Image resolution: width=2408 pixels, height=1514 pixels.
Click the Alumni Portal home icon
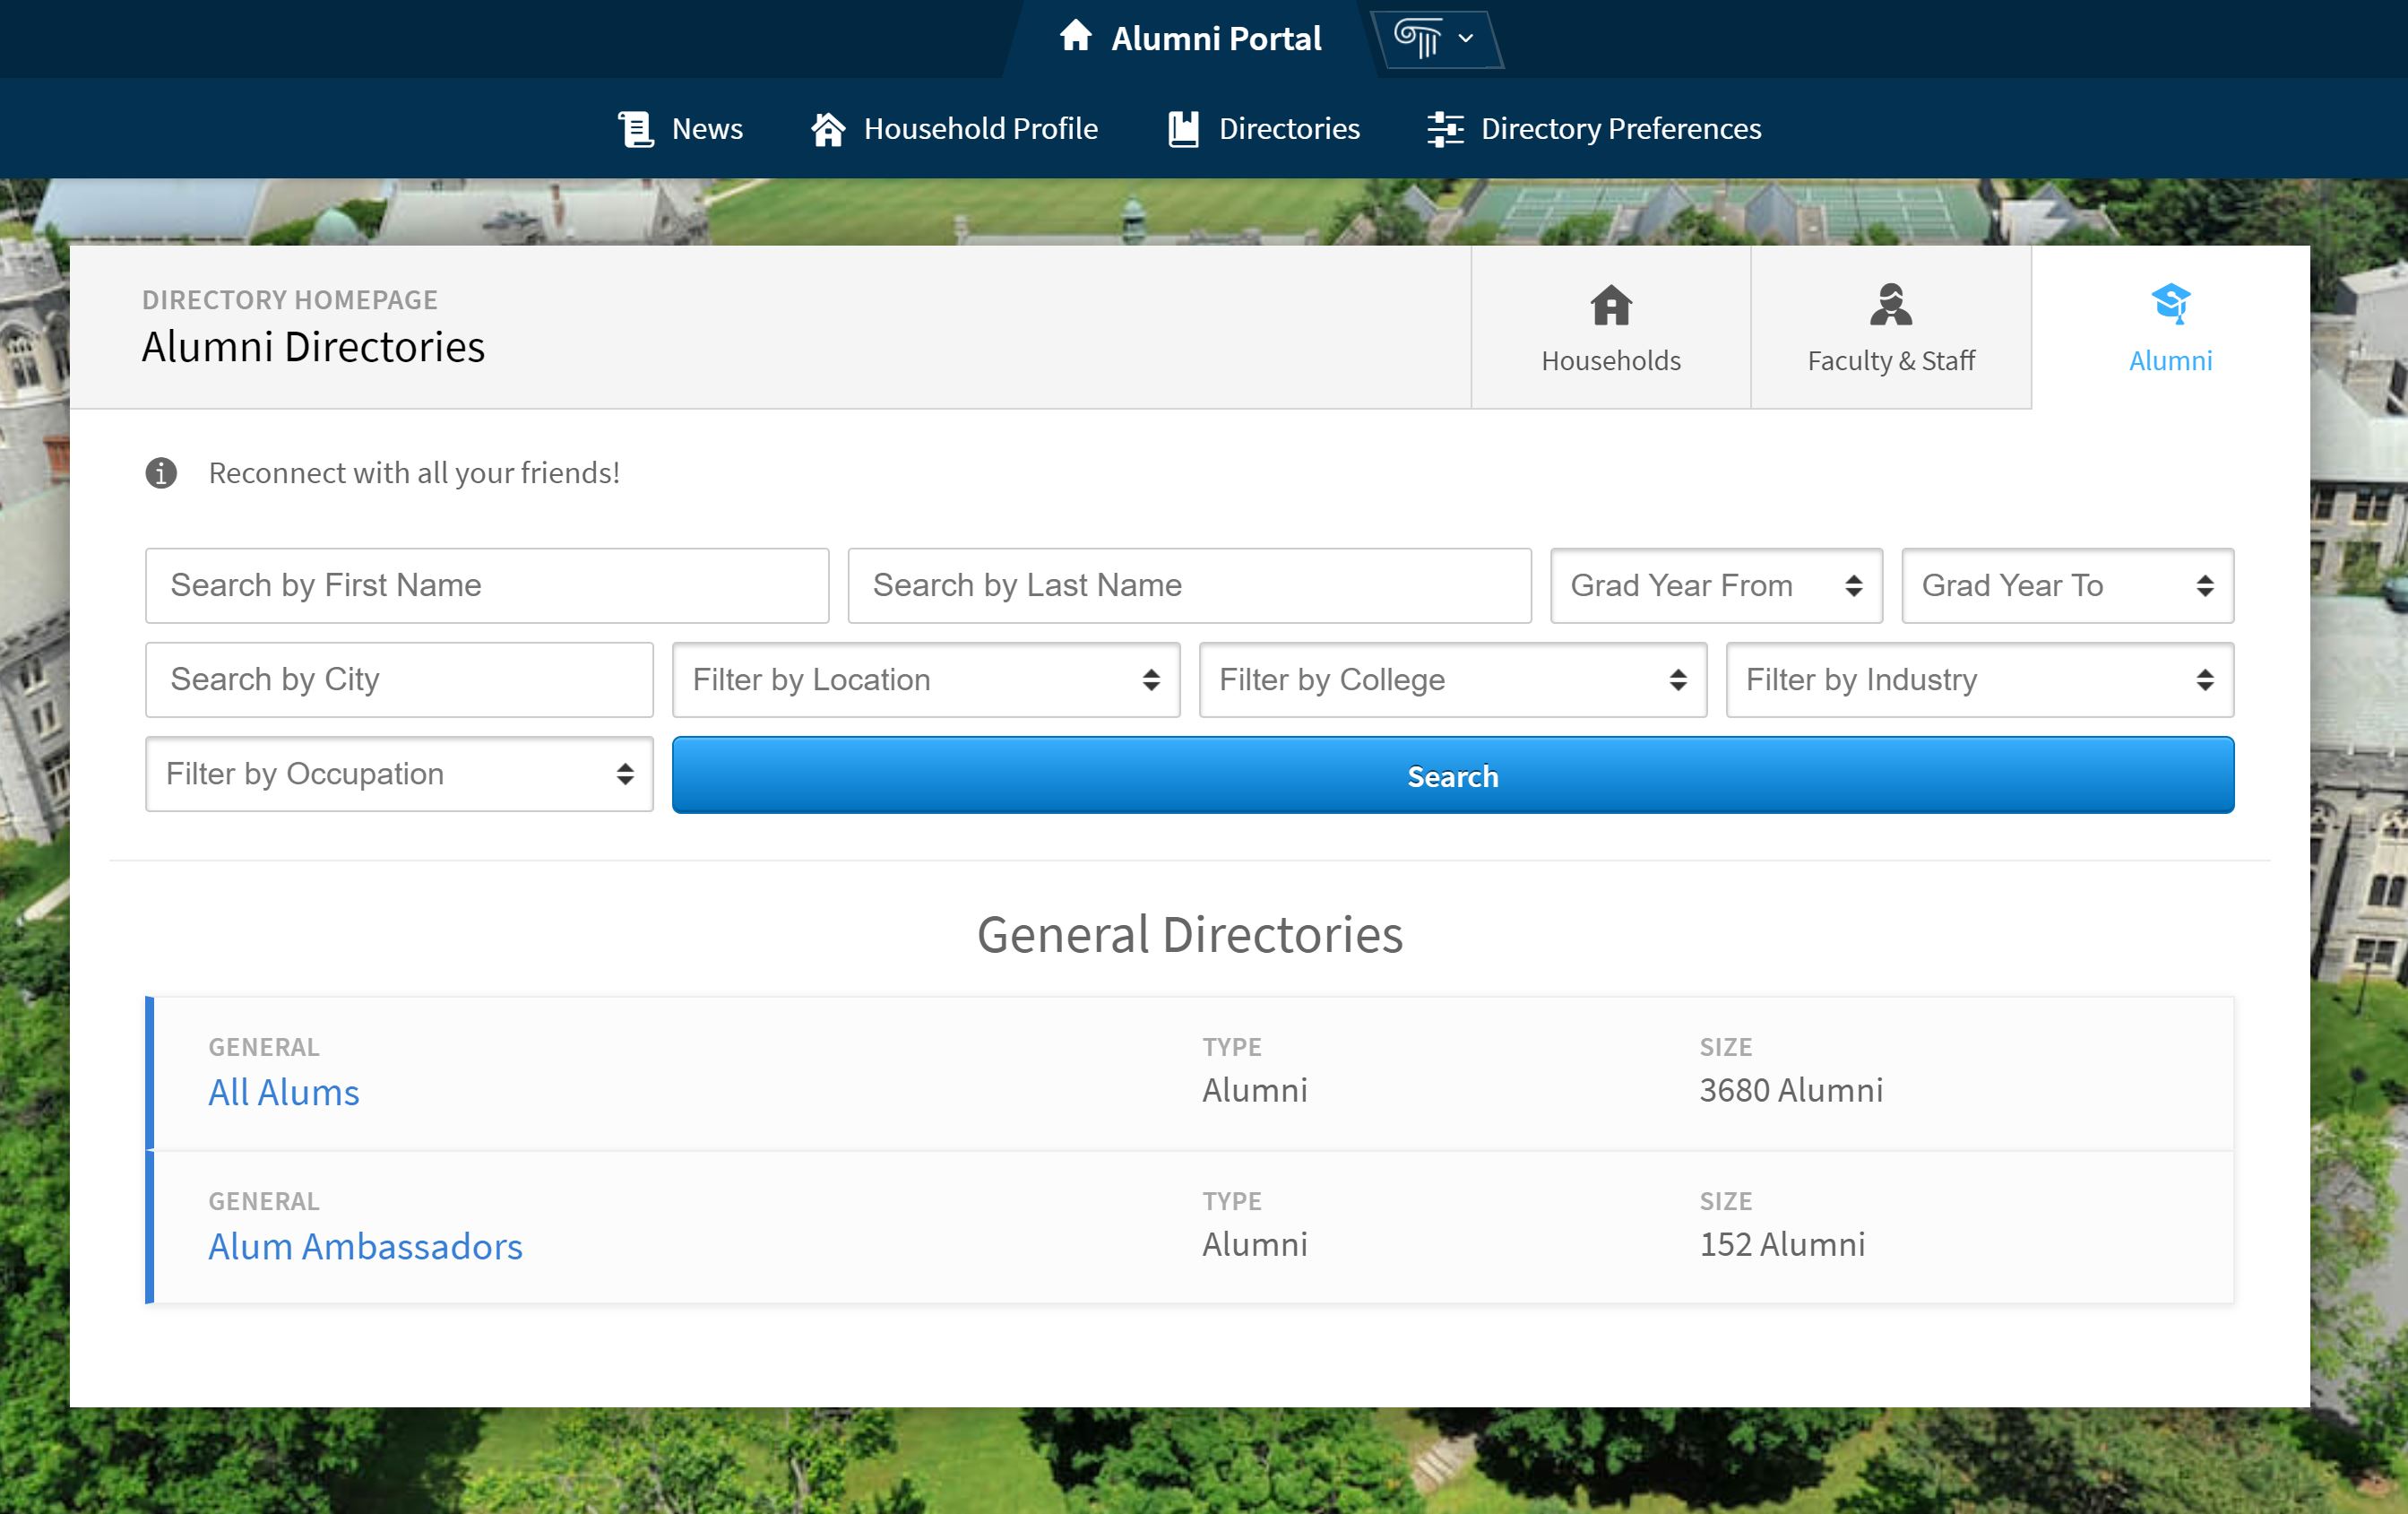coord(1078,38)
